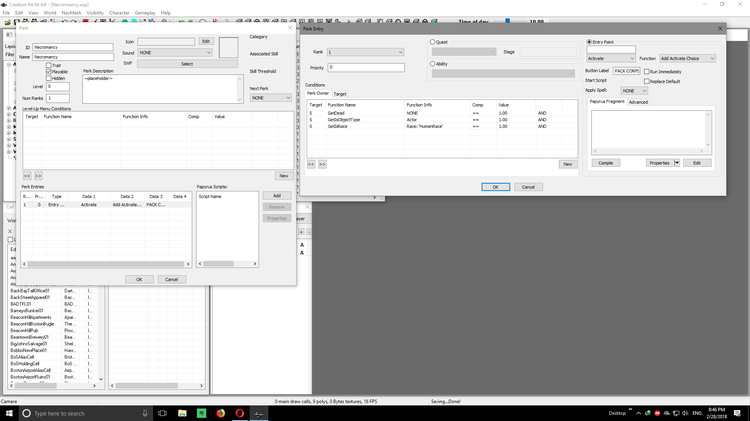The height and width of the screenshot is (421, 750).
Task: Click New in Perk Entry conditions
Action: click(568, 164)
